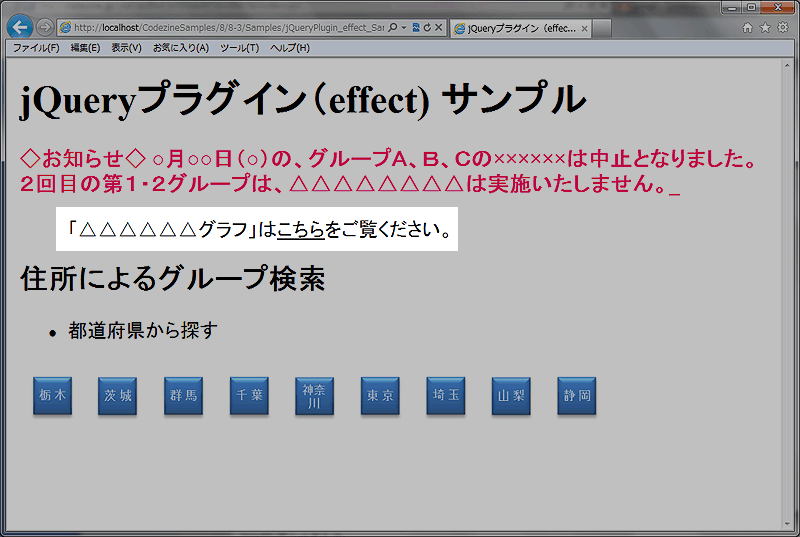Open the お気に入り(A) menu
This screenshot has width=800, height=537.
(181, 48)
